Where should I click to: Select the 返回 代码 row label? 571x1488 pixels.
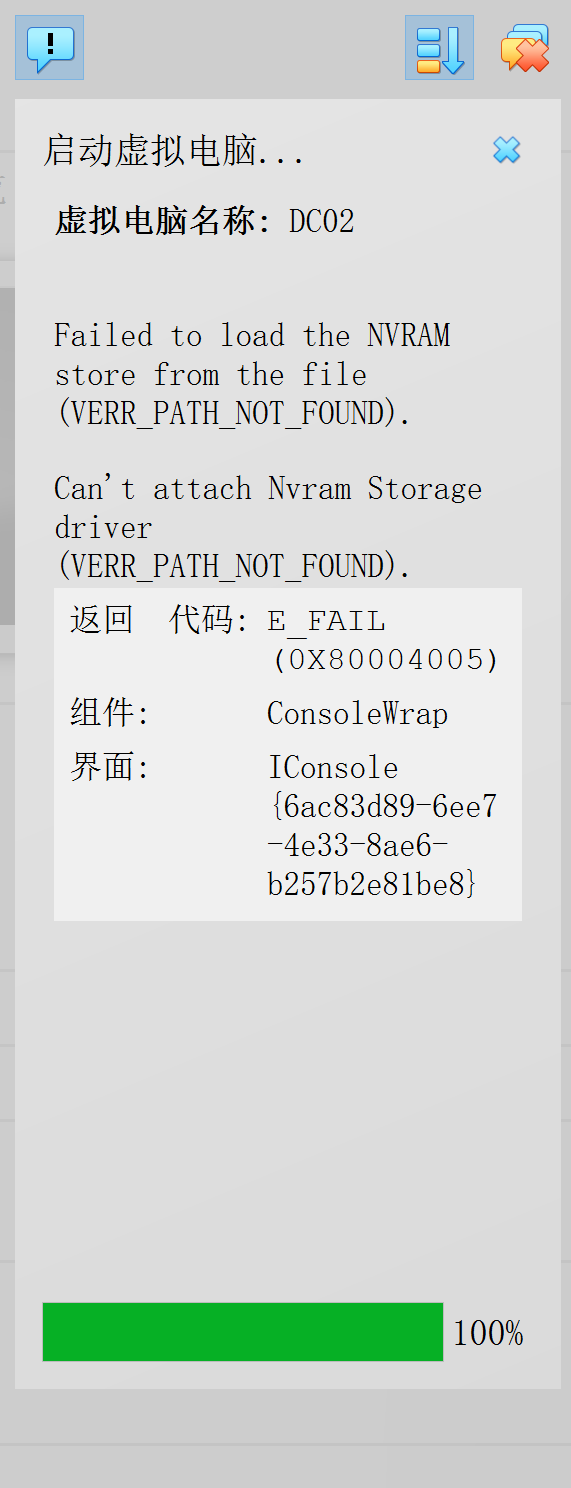coord(159,620)
